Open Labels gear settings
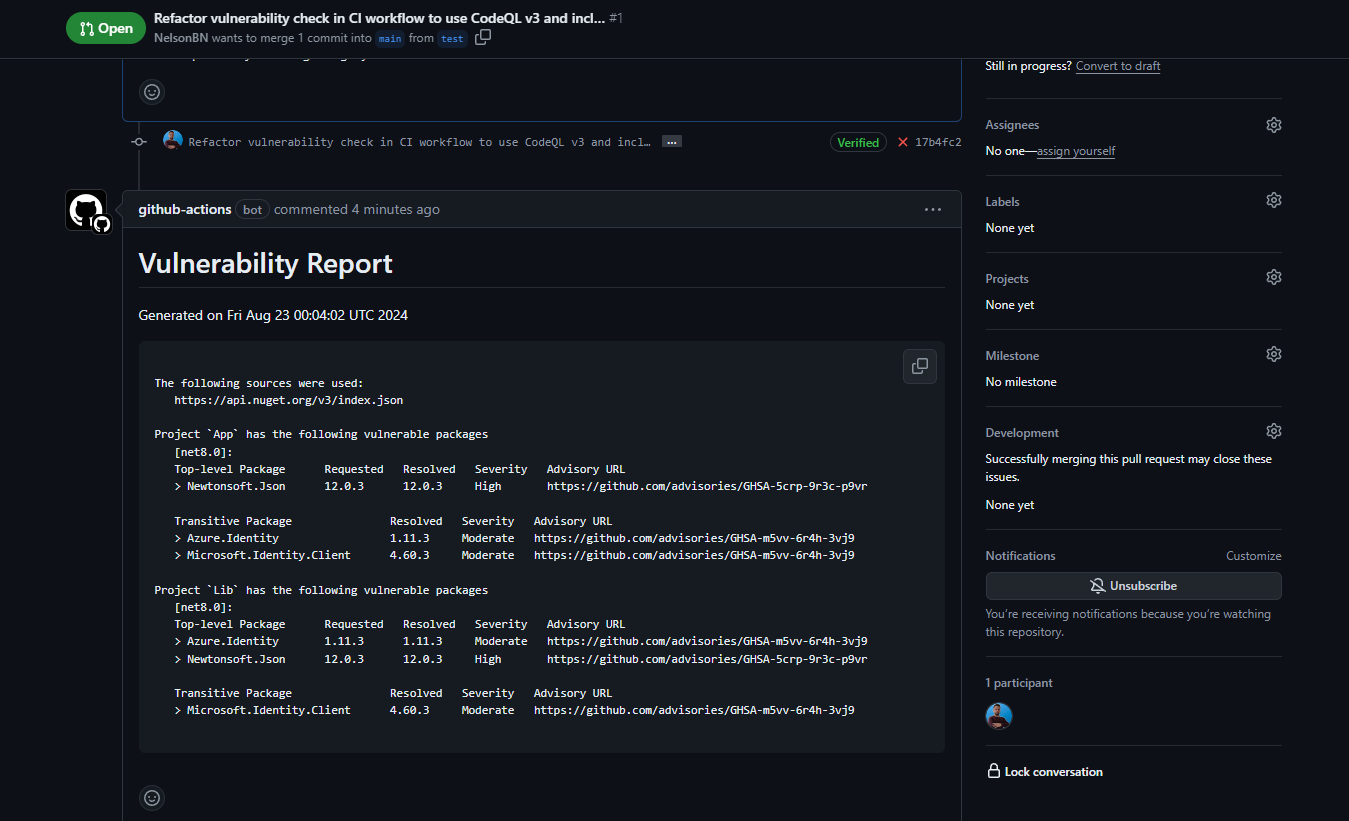1349x821 pixels. pos(1273,200)
